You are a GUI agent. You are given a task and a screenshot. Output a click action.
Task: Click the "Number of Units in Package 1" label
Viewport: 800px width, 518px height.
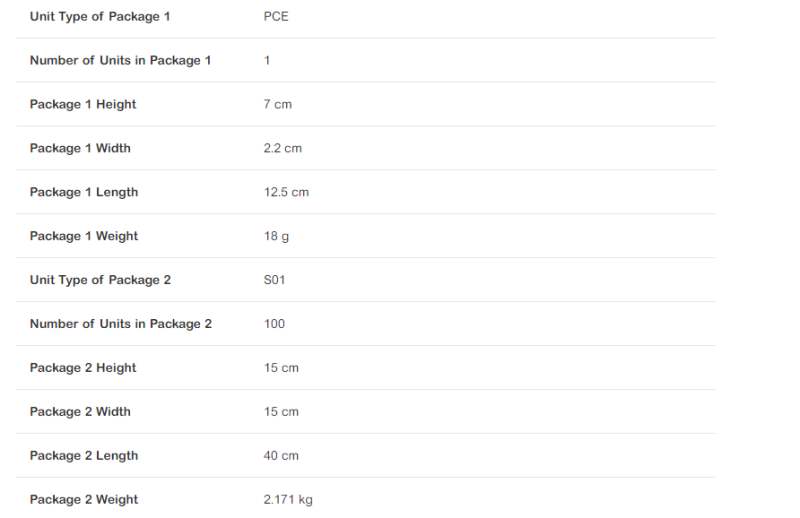point(120,60)
